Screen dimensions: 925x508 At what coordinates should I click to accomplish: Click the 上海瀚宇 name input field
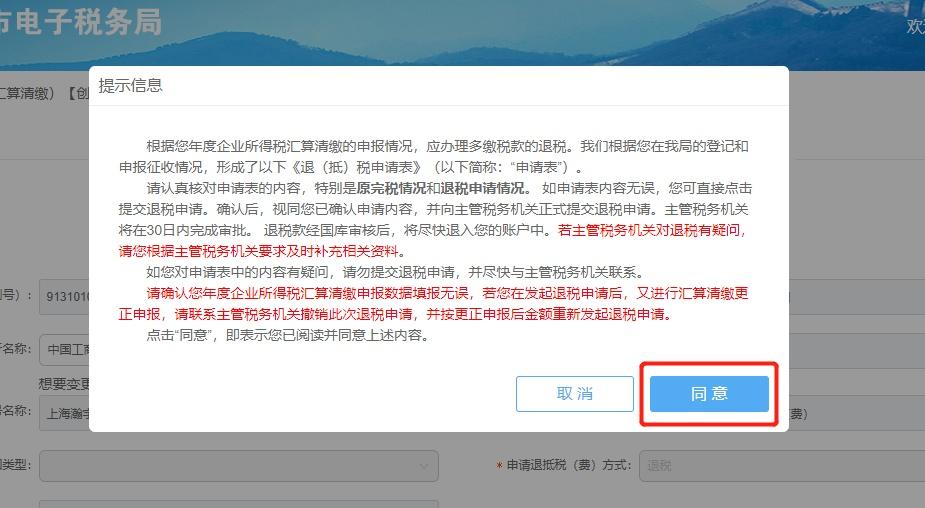tap(64, 414)
